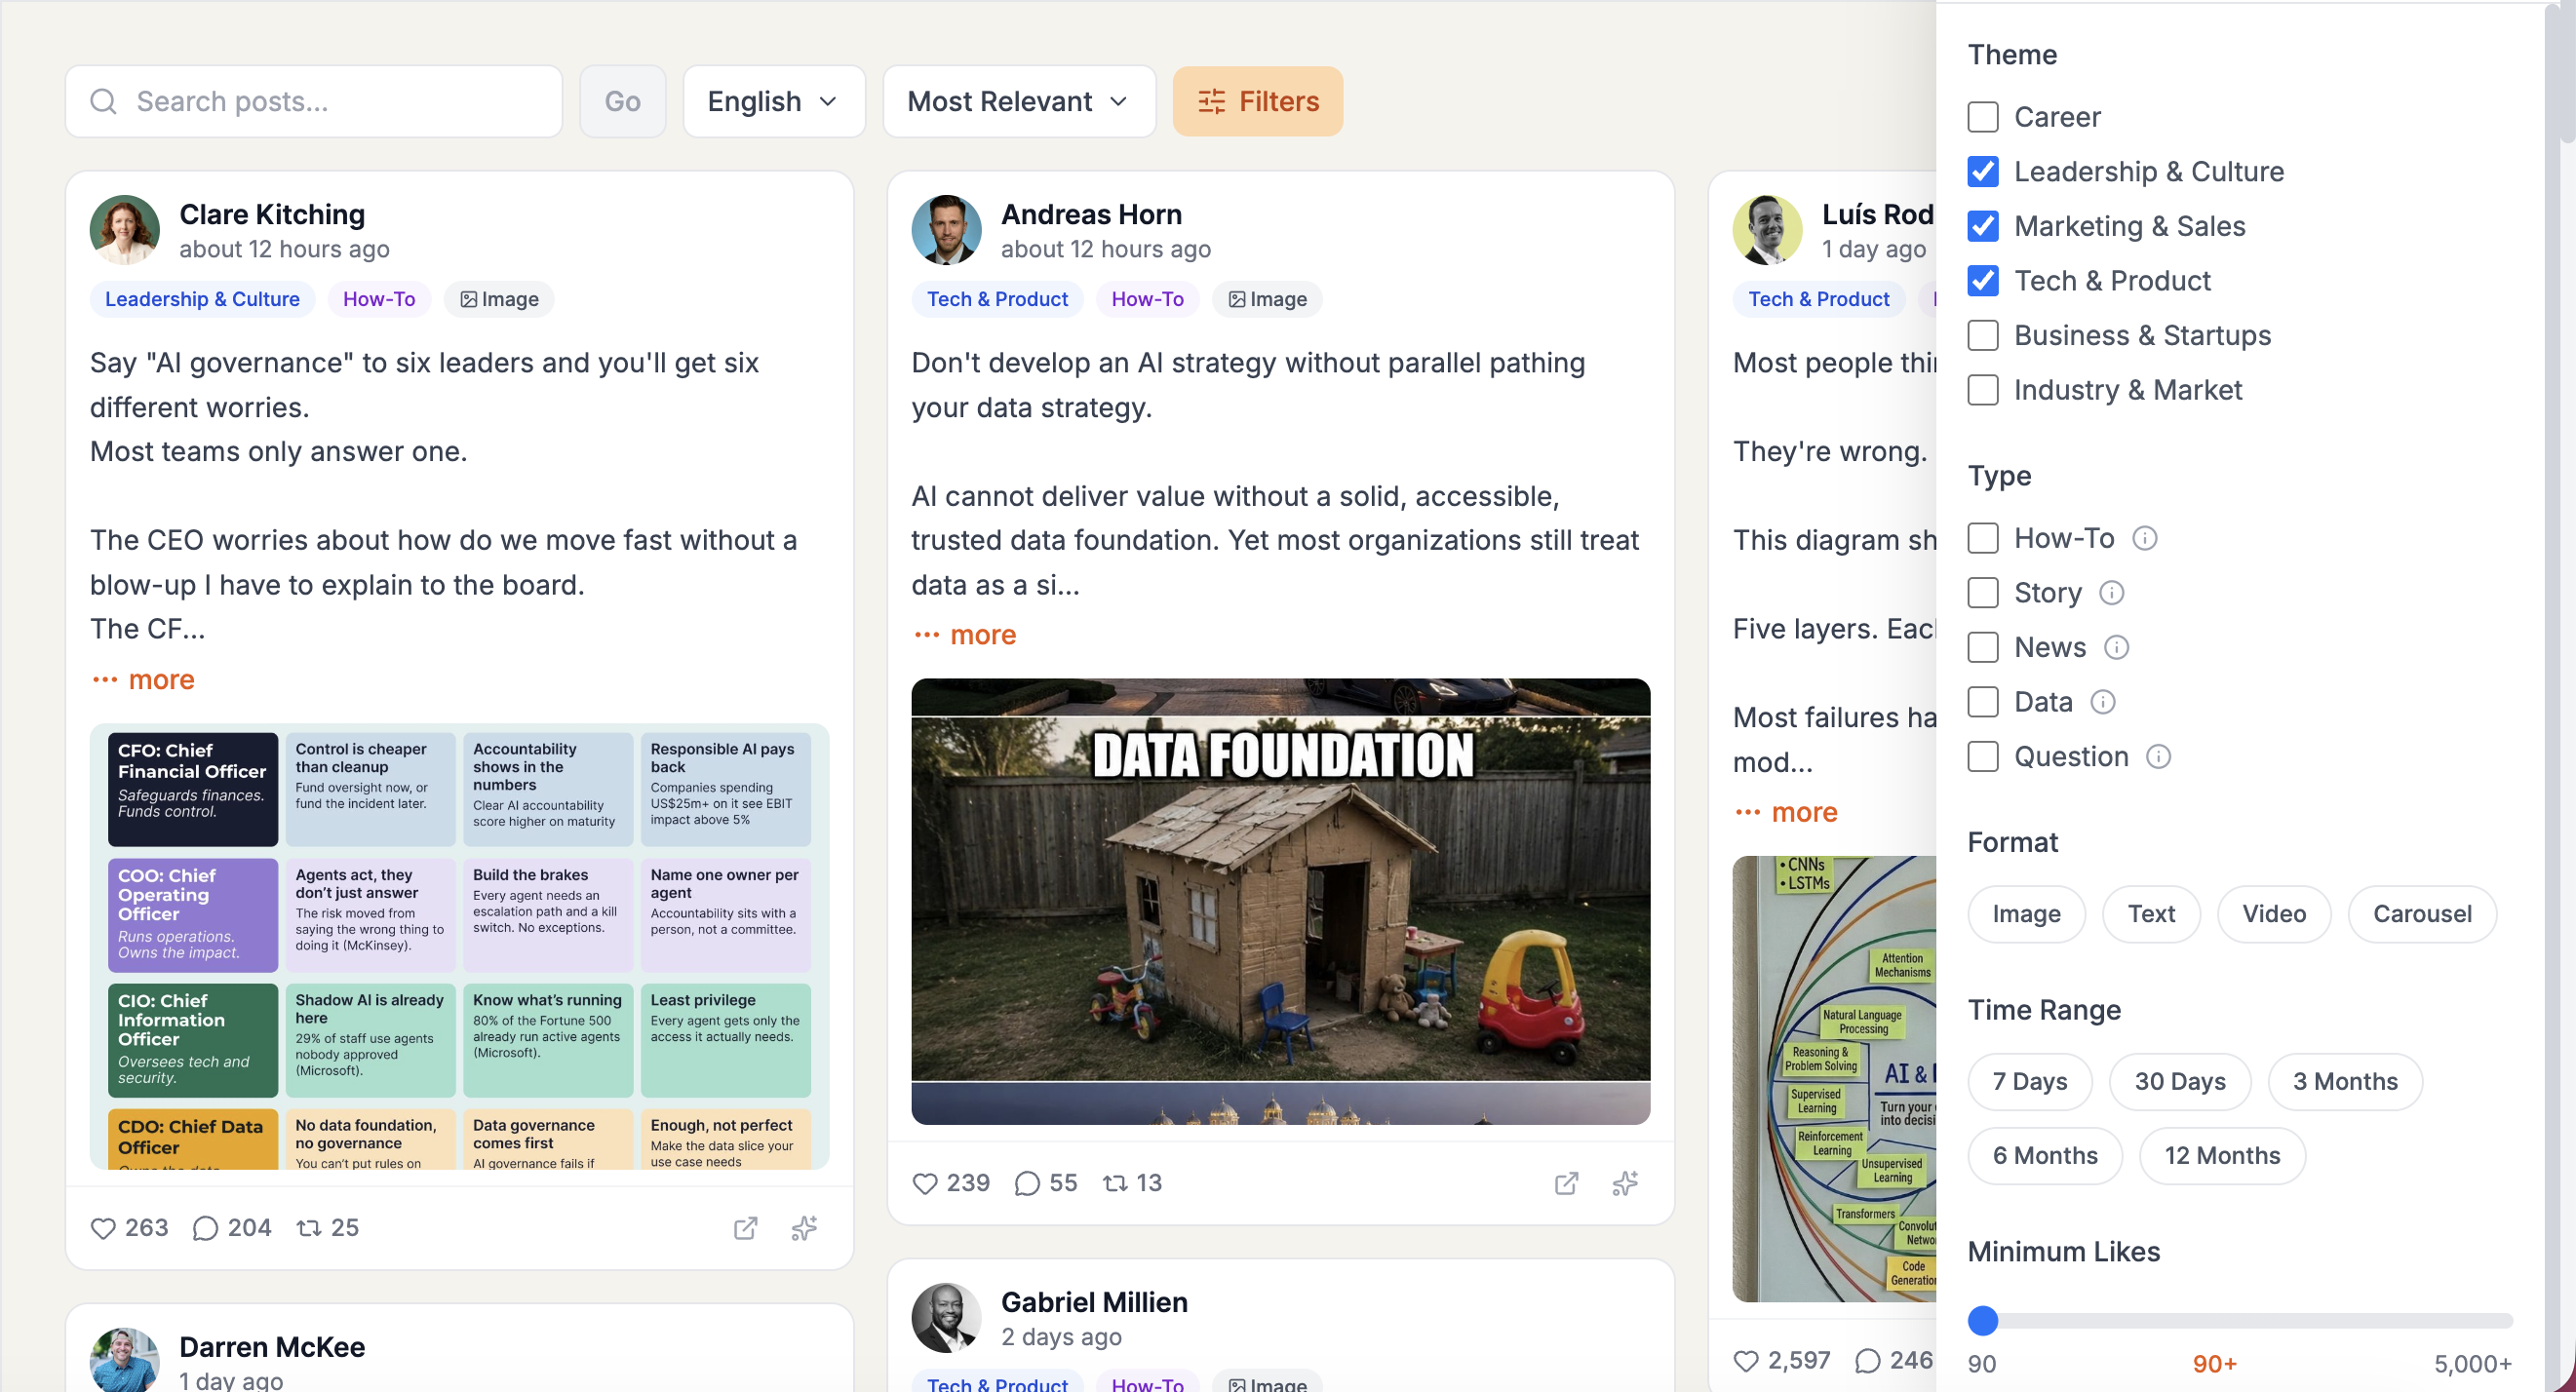The width and height of the screenshot is (2576, 1392).
Task: Show info for Data type
Action: pos(2103,702)
